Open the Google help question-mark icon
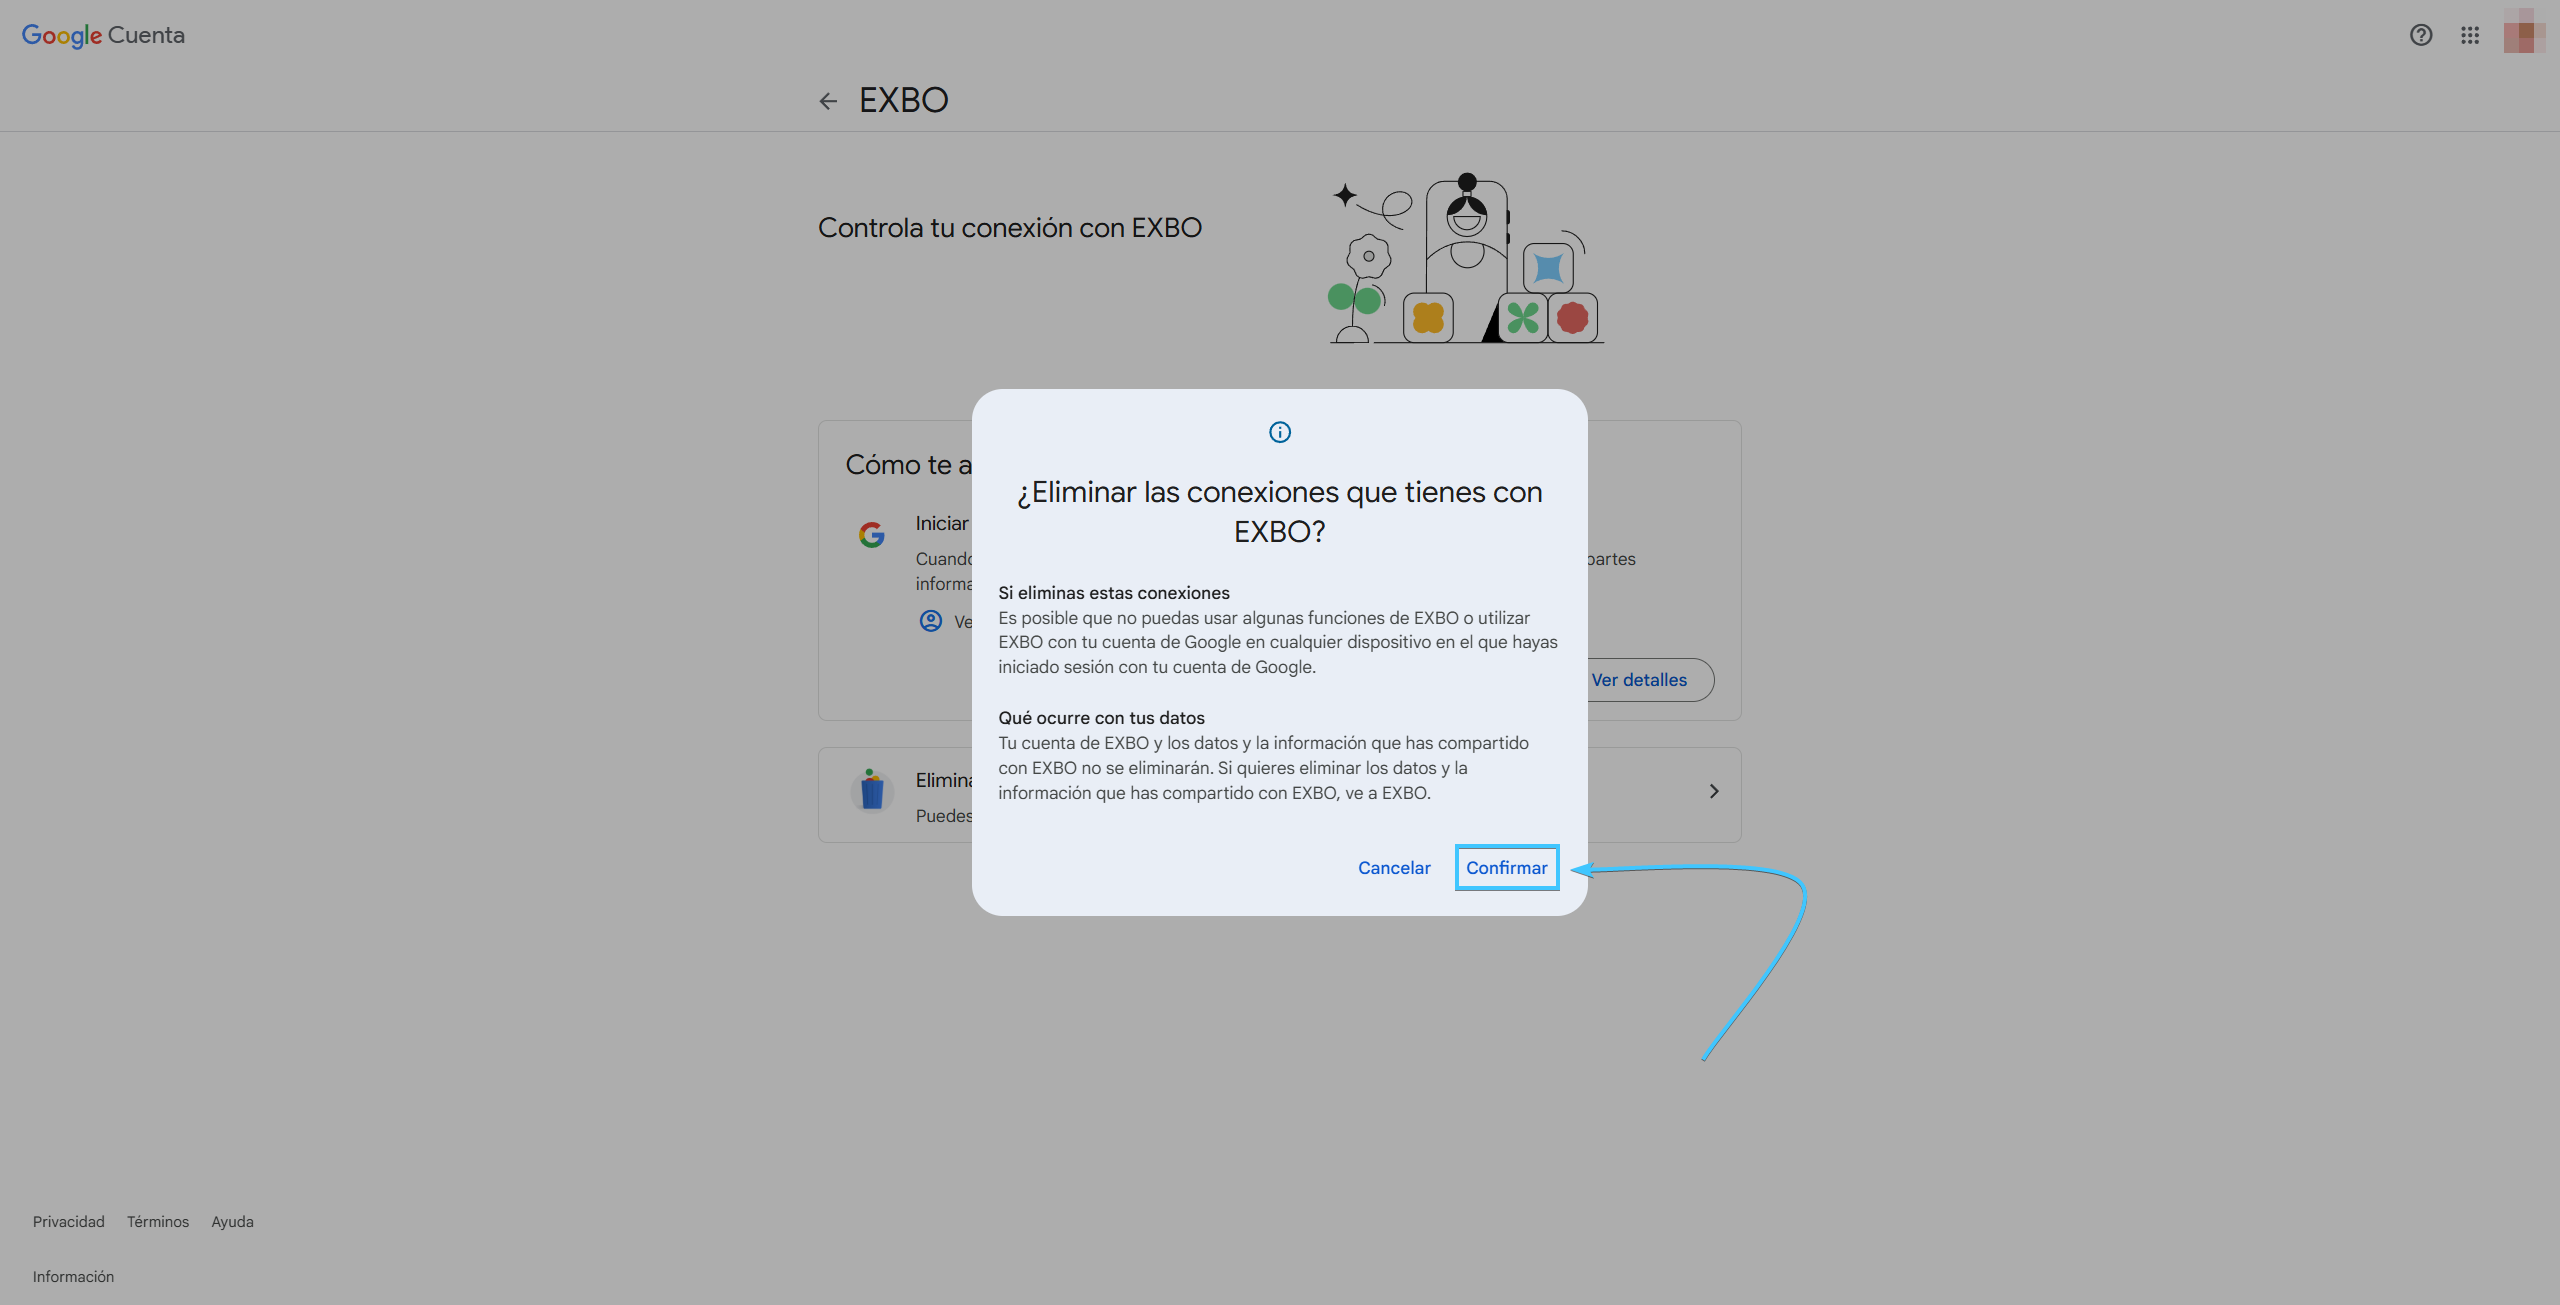Screen dimensions: 2560x1305 (x=2421, y=35)
